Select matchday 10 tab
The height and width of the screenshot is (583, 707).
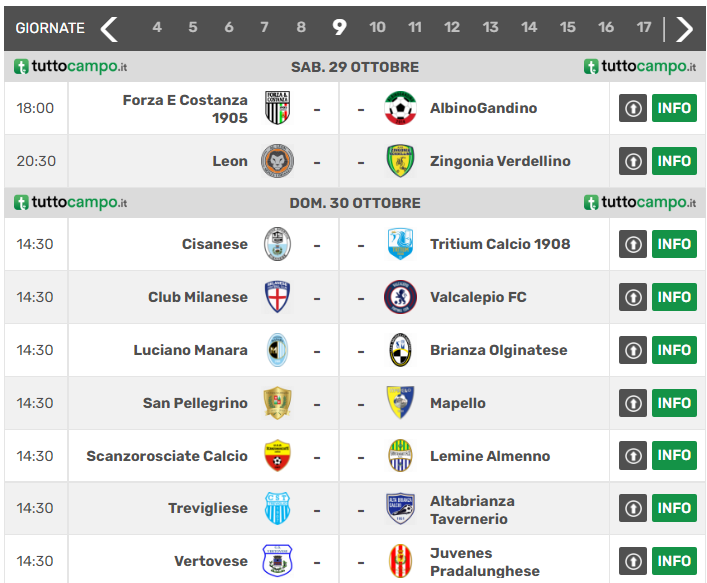click(377, 28)
